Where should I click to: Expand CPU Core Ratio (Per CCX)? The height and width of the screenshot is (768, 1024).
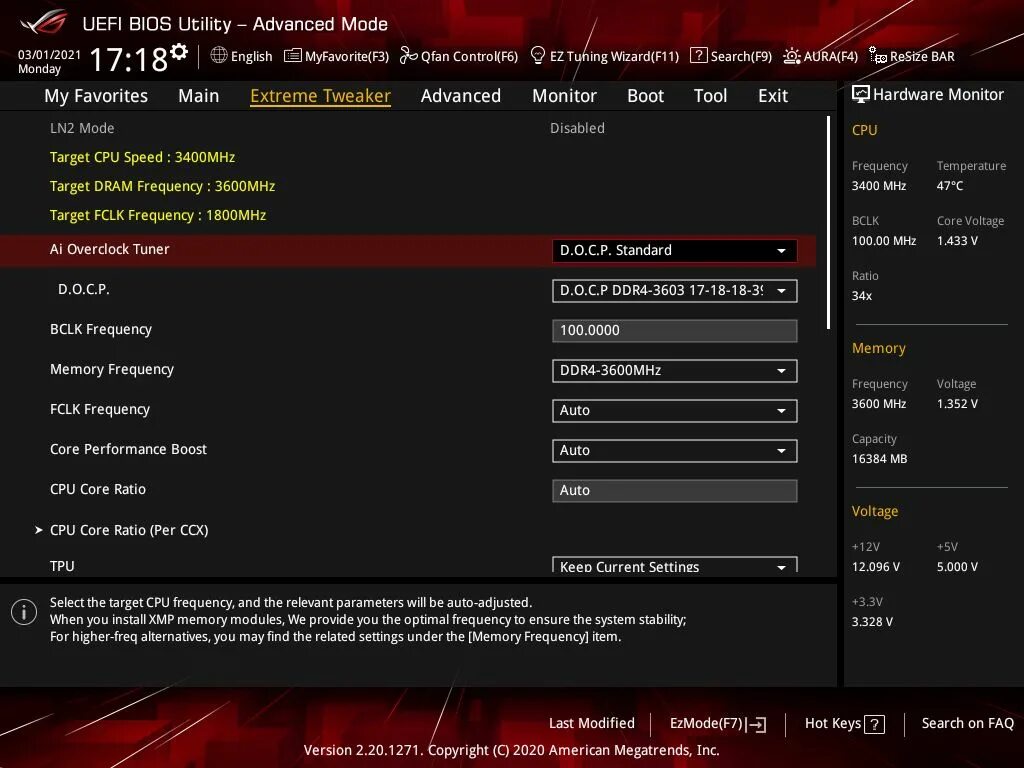129,530
